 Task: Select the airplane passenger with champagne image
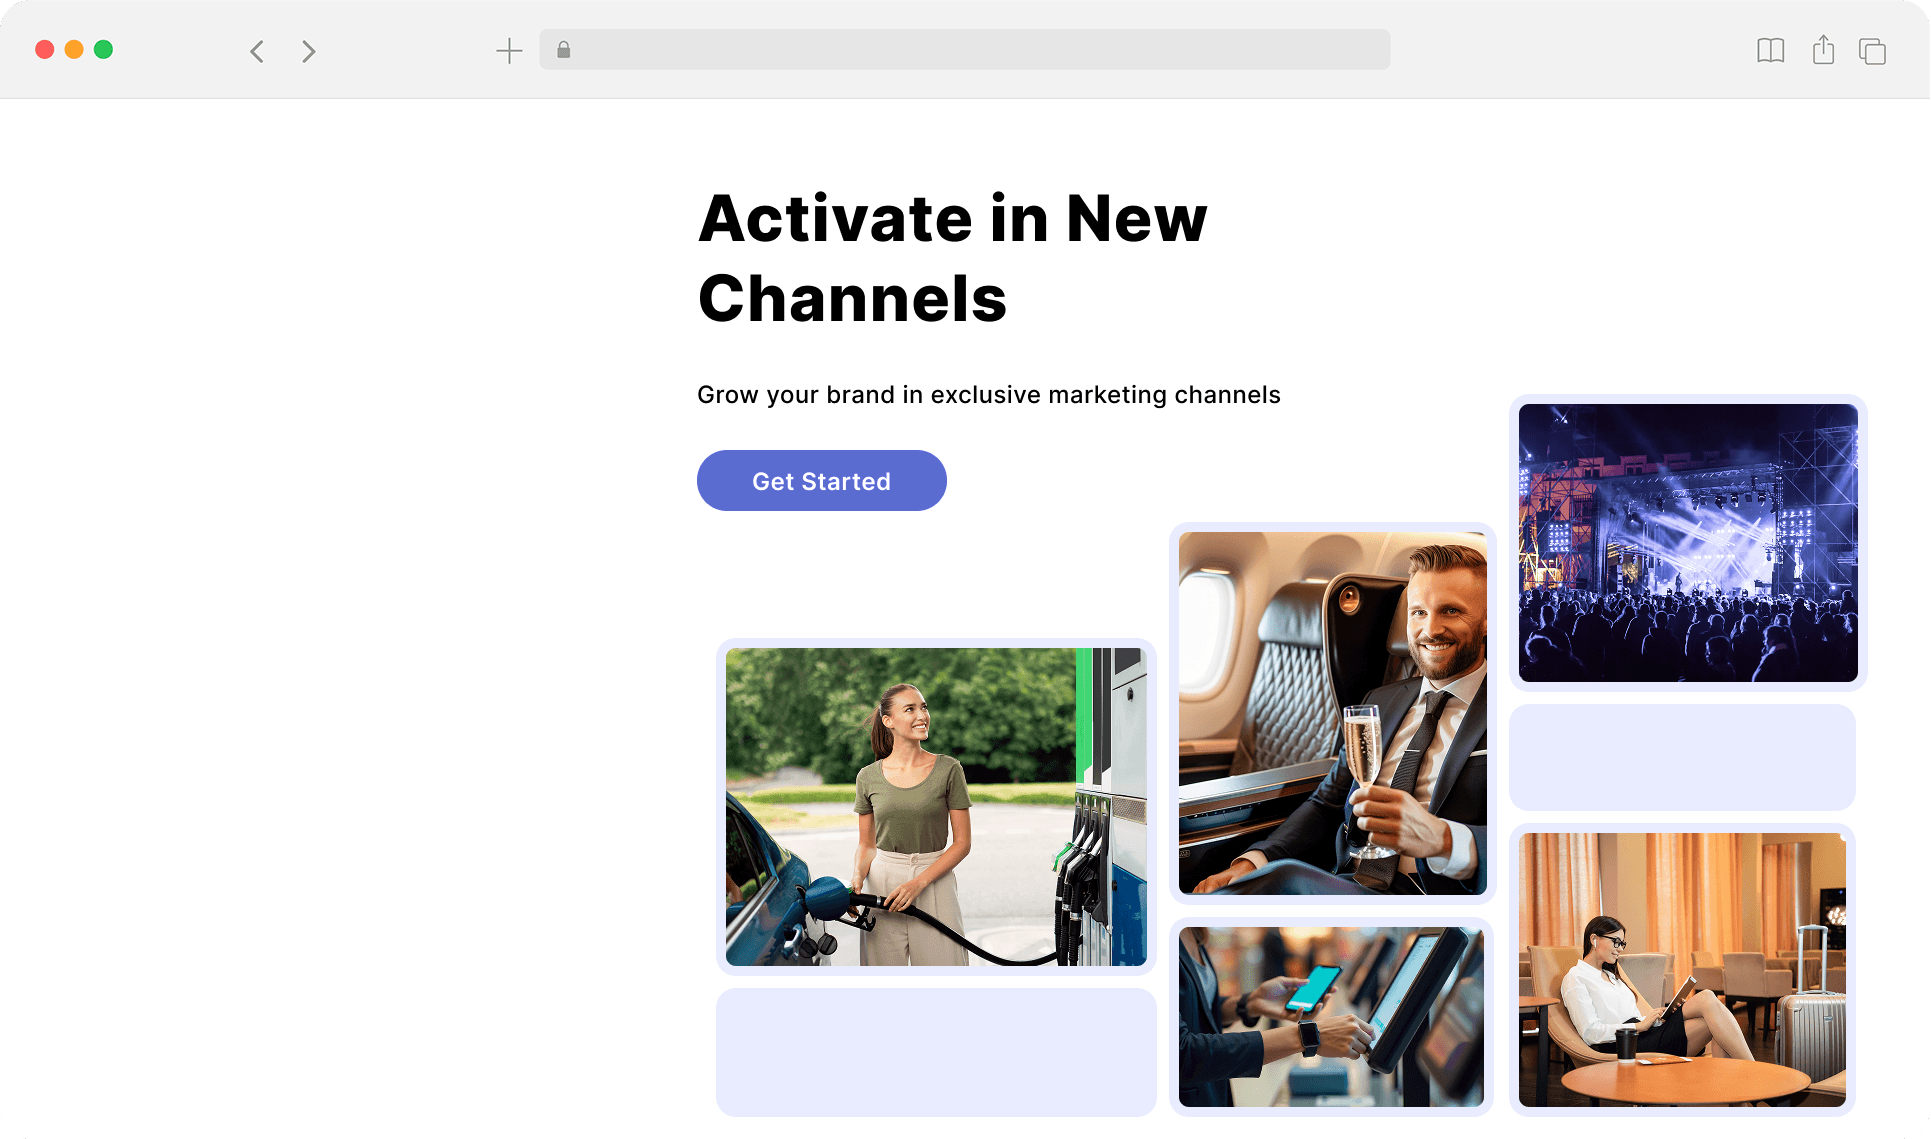coord(1332,713)
